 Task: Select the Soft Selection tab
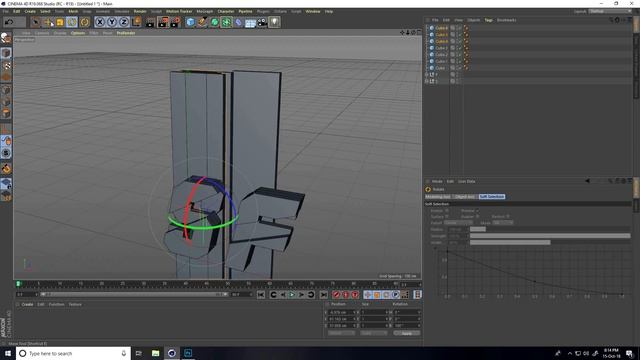[492, 197]
